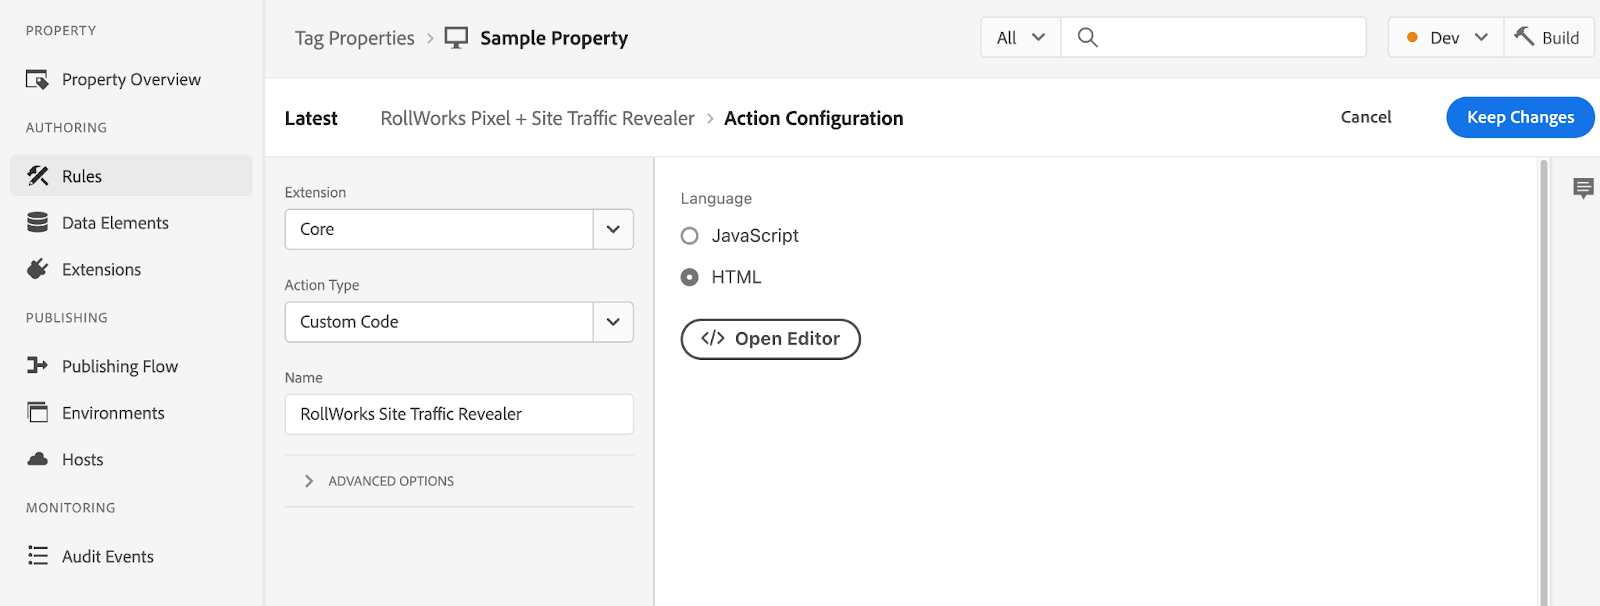Click the Property Overview icon in sidebar

pos(37,80)
